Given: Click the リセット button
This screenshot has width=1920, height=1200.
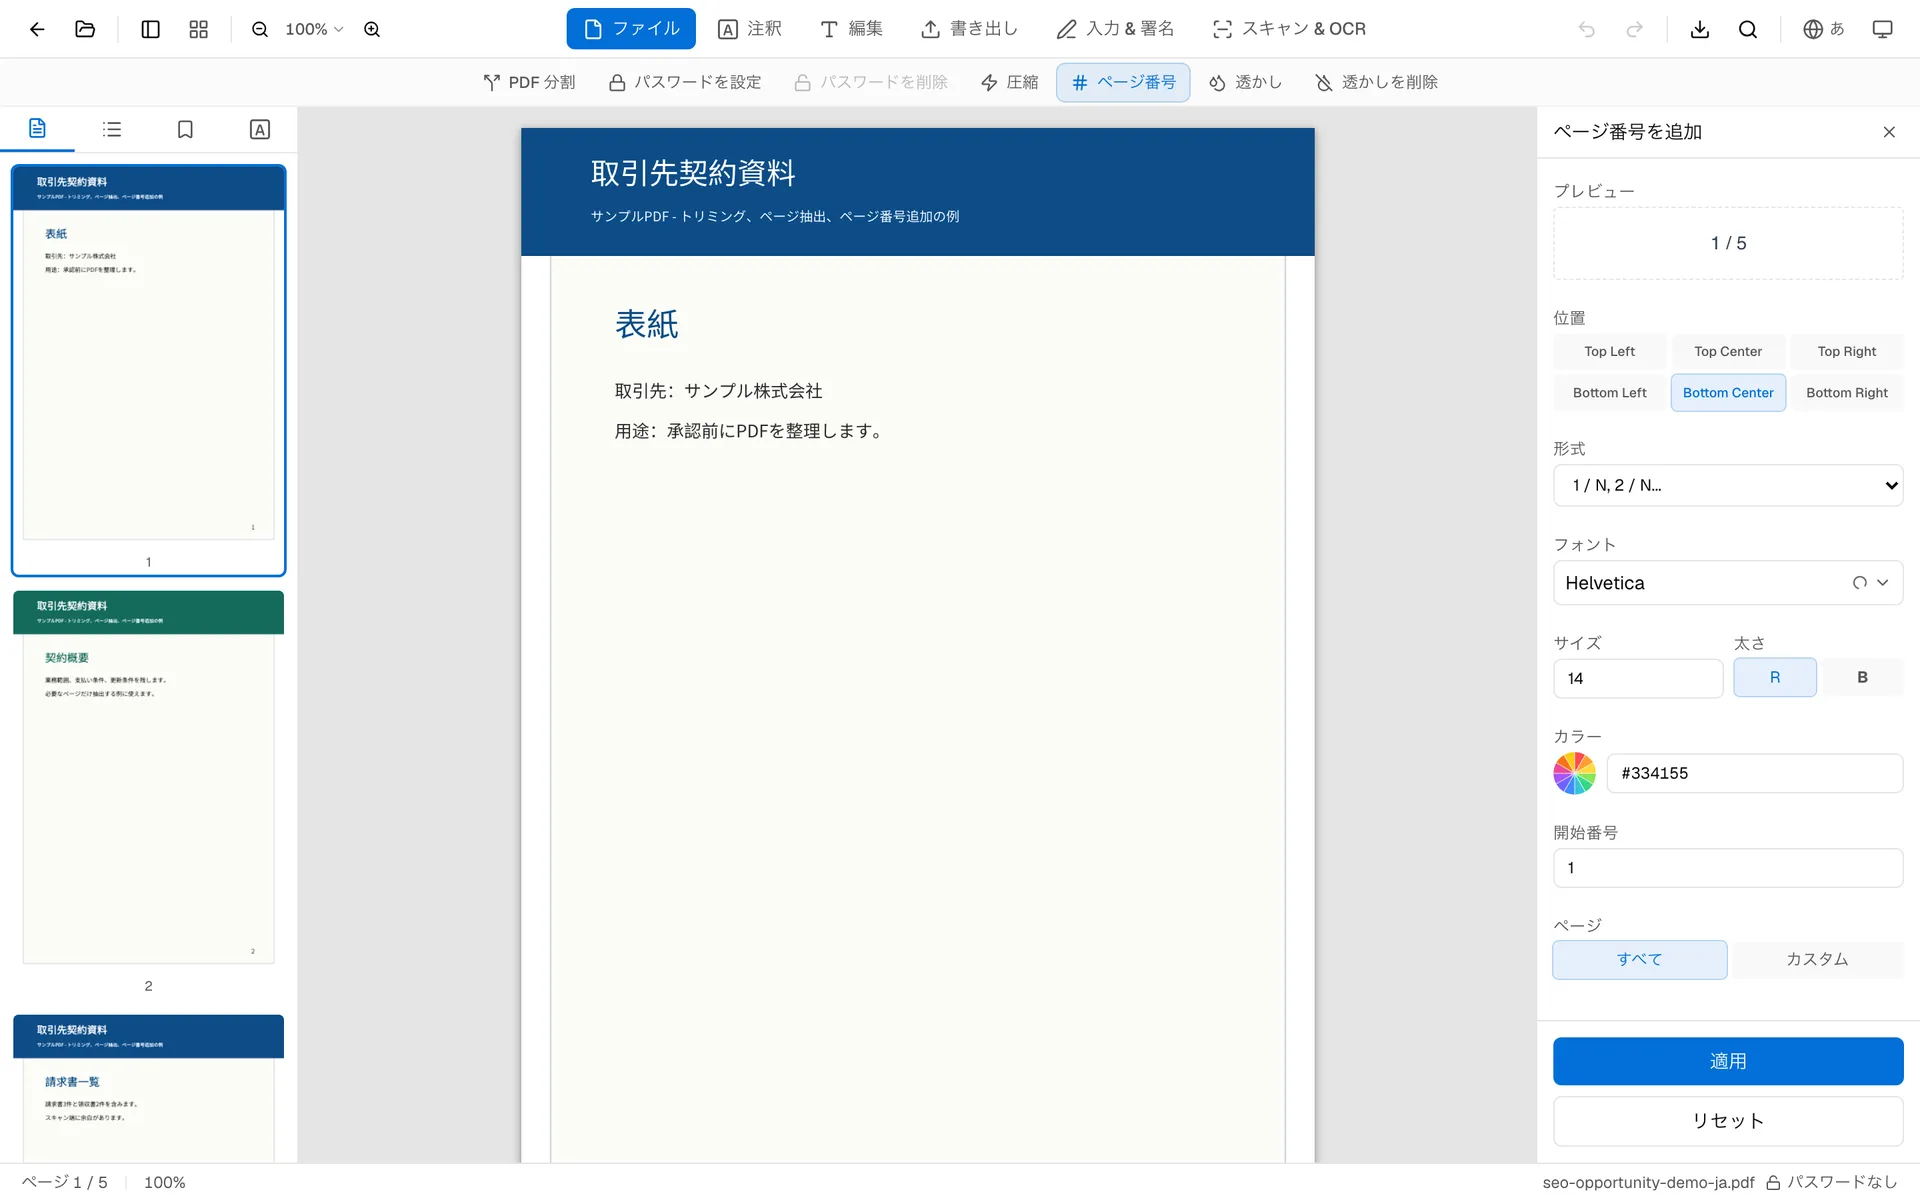Looking at the screenshot, I should (1728, 1121).
